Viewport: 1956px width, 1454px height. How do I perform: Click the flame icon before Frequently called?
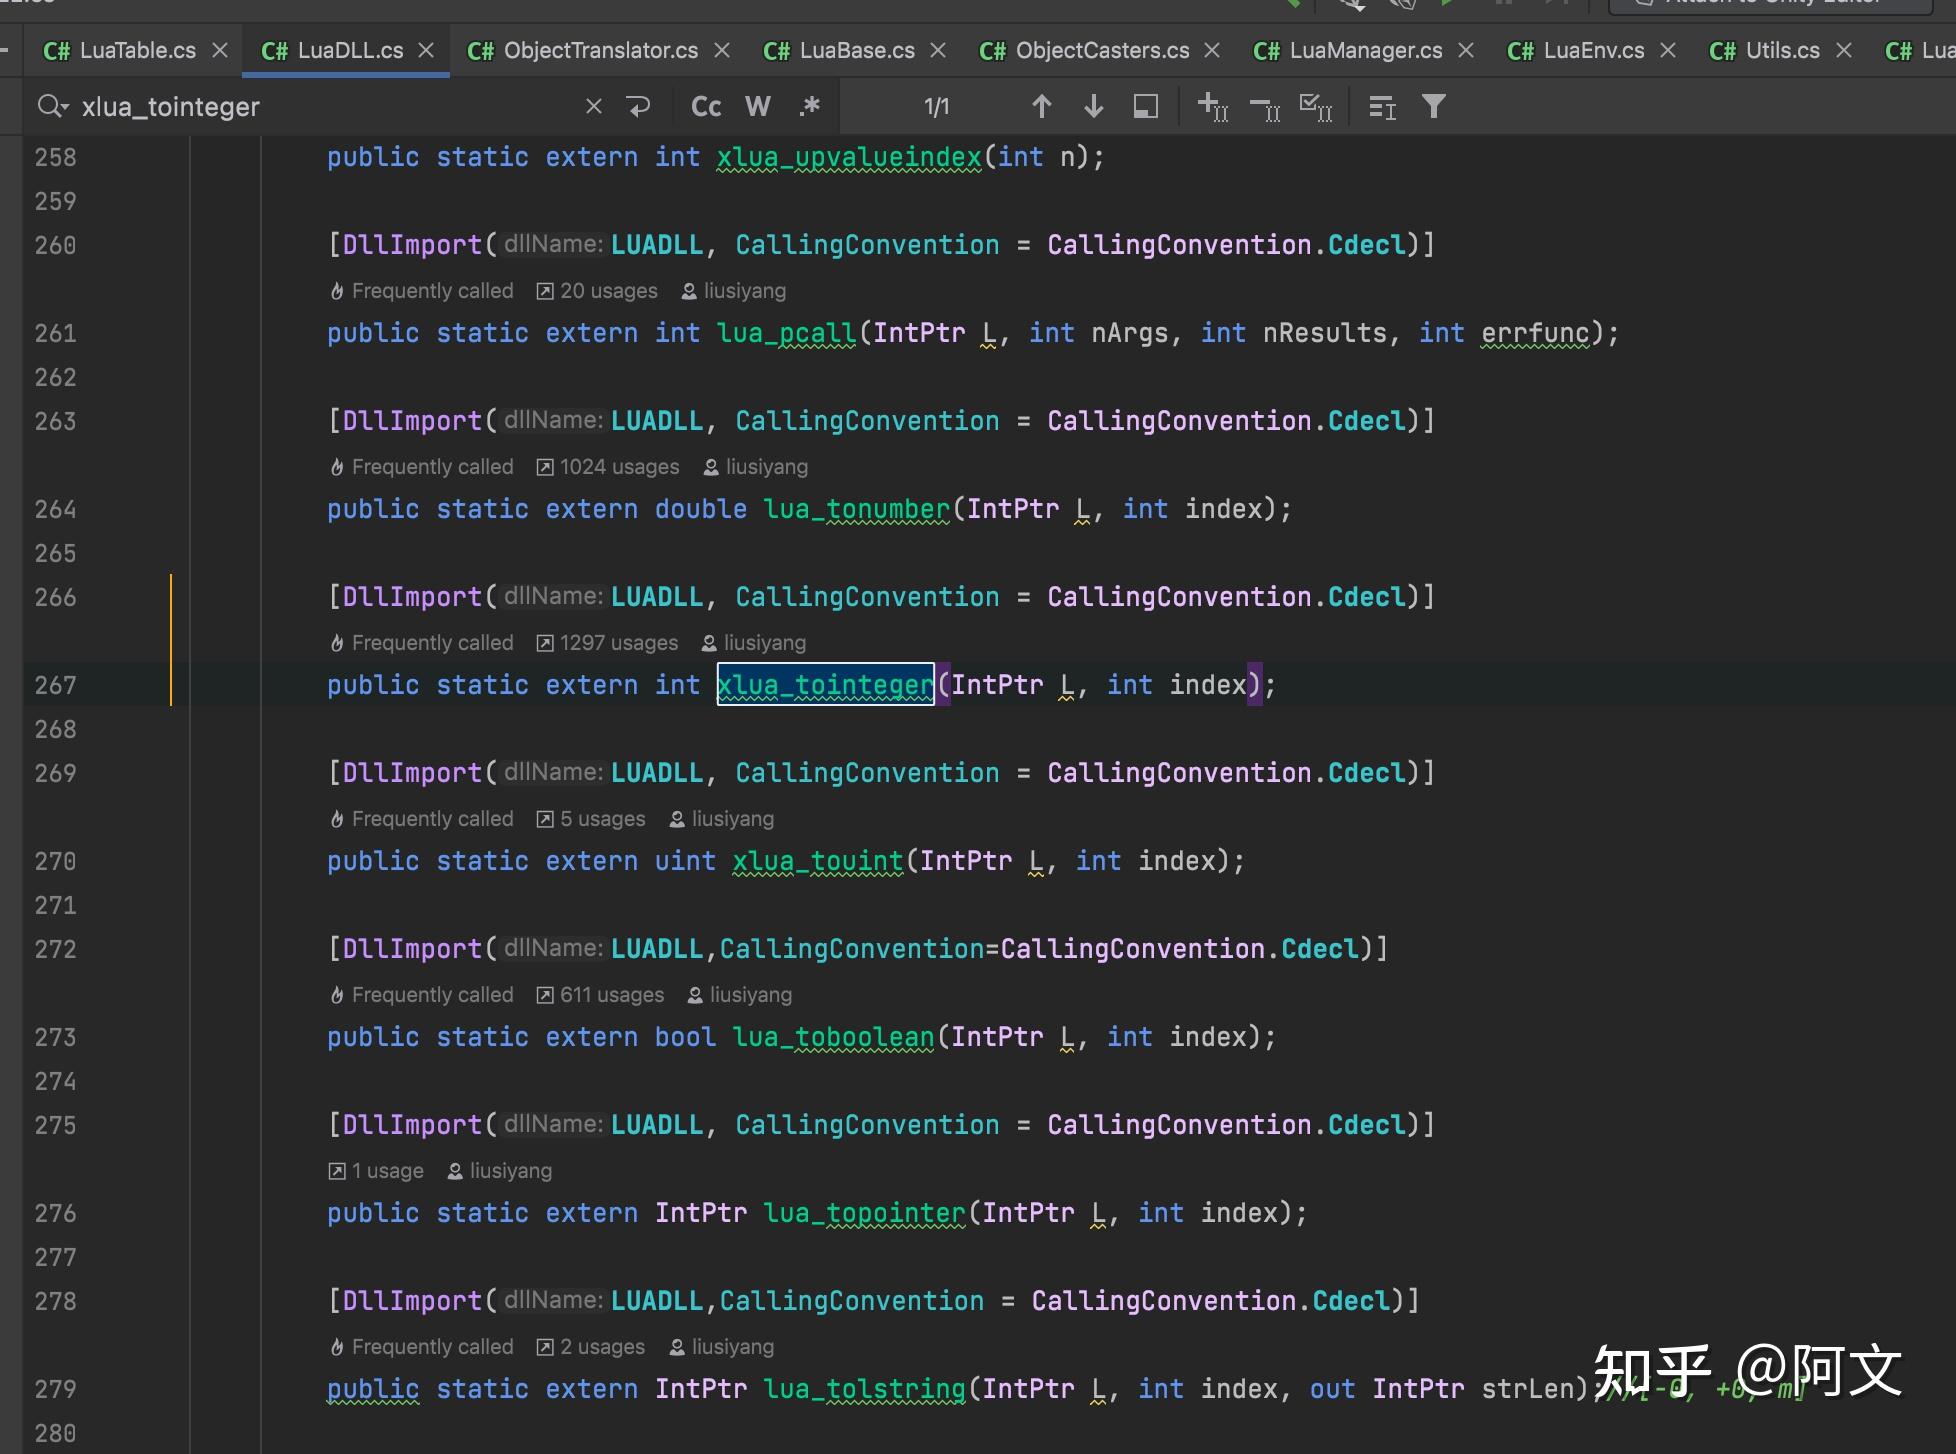point(337,291)
